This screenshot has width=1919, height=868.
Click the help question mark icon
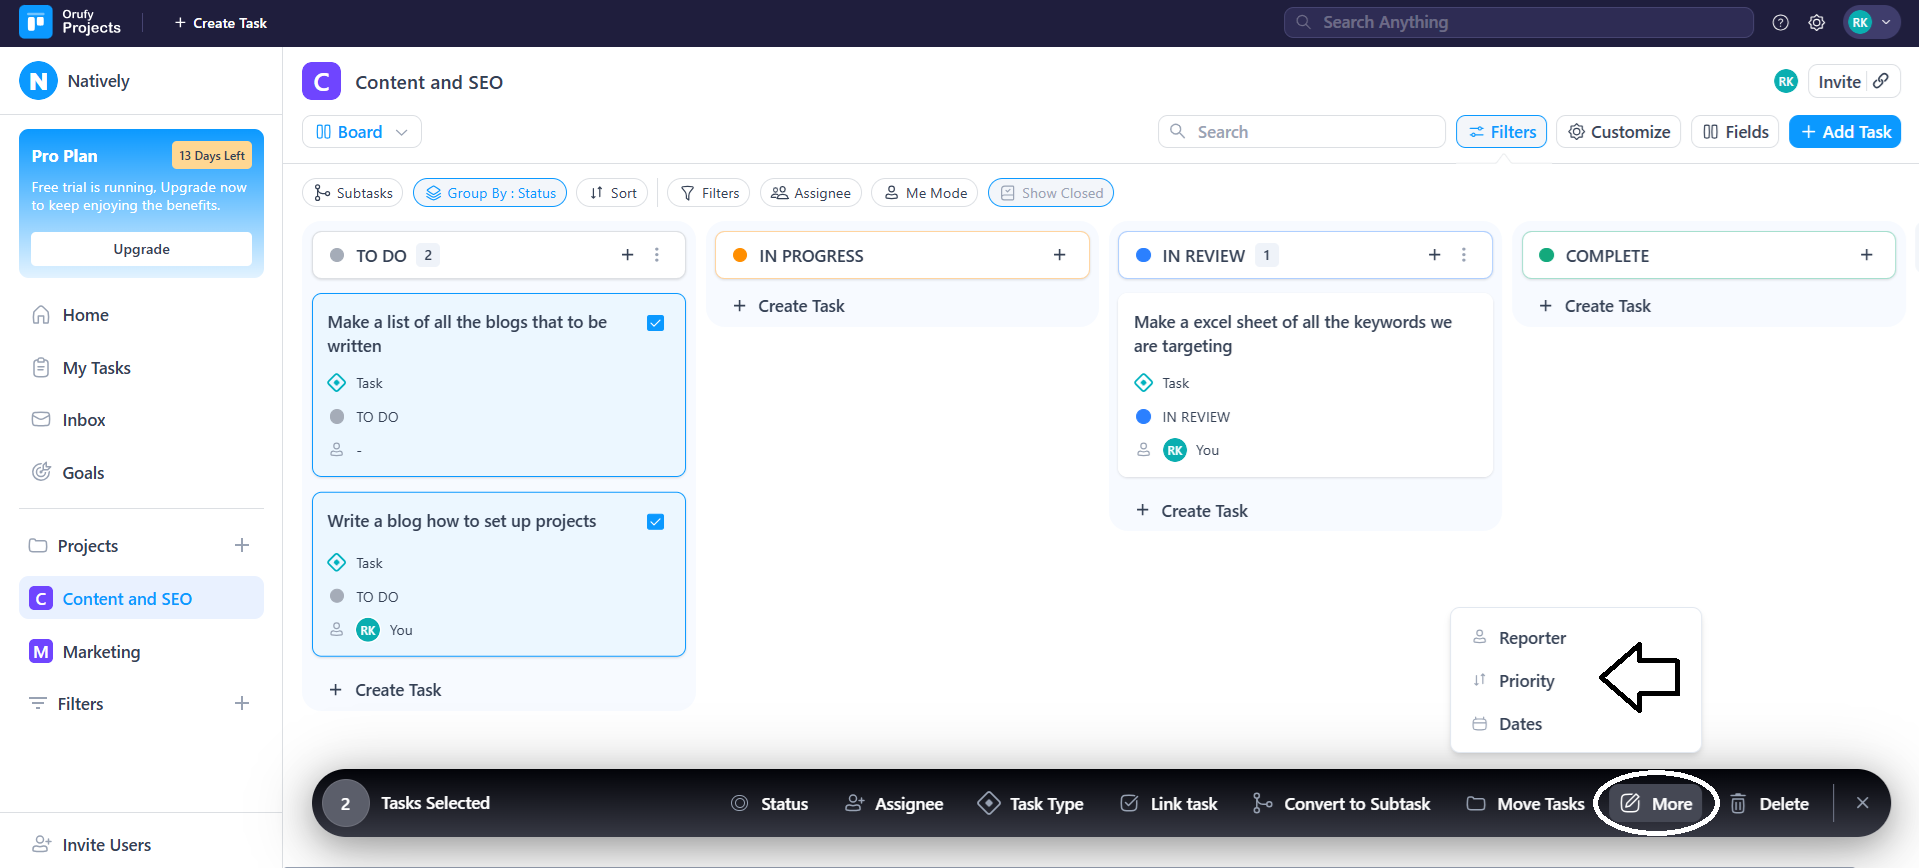[1780, 23]
